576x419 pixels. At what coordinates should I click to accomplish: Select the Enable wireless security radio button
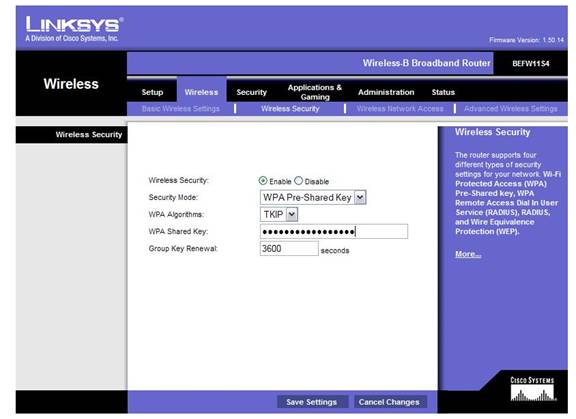click(263, 181)
